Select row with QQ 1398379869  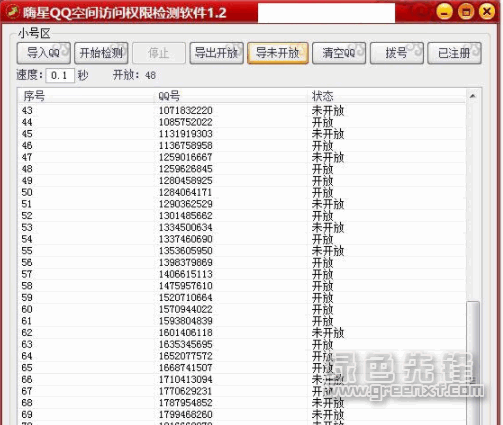click(242, 262)
